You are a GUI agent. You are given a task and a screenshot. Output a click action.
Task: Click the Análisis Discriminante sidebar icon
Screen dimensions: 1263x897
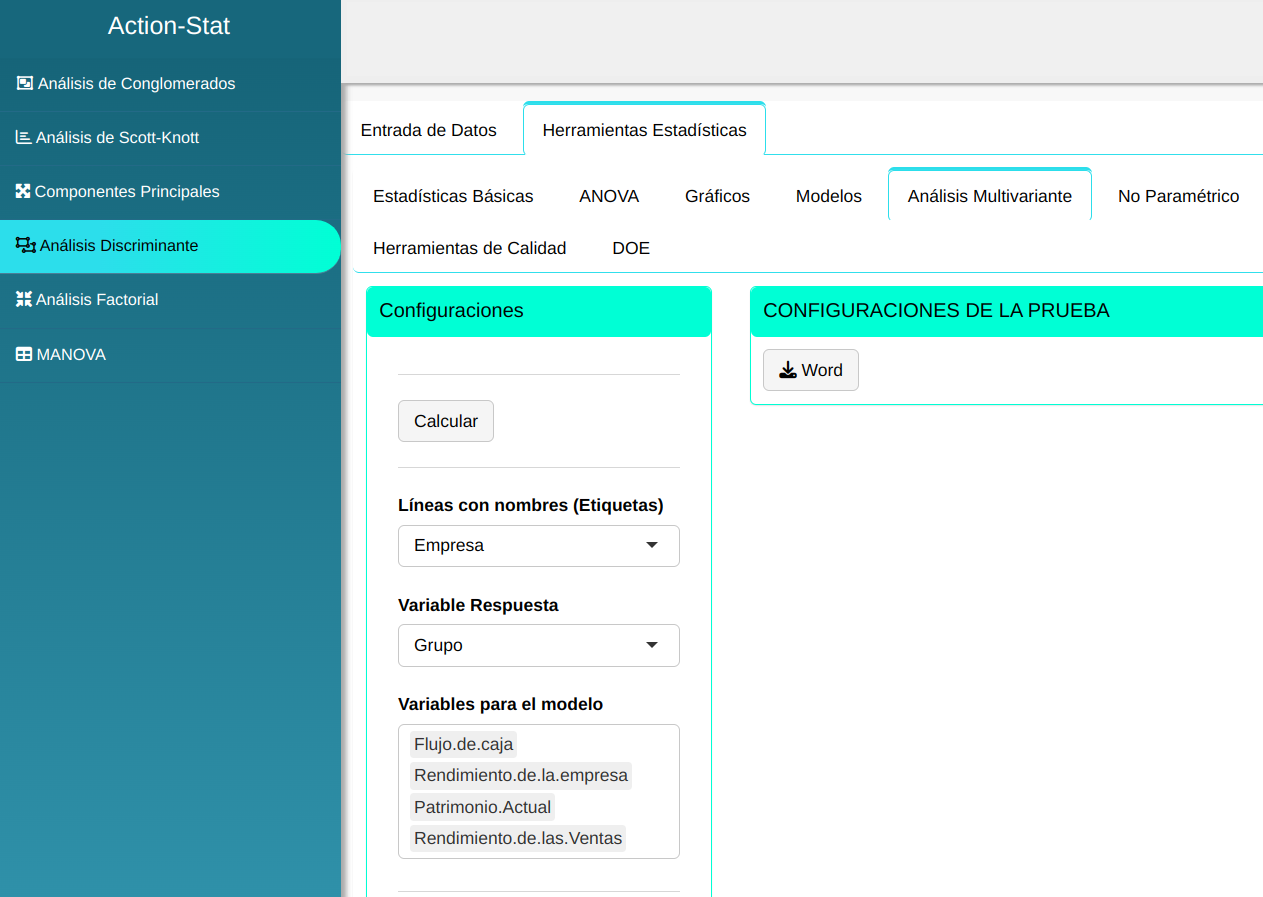25,245
